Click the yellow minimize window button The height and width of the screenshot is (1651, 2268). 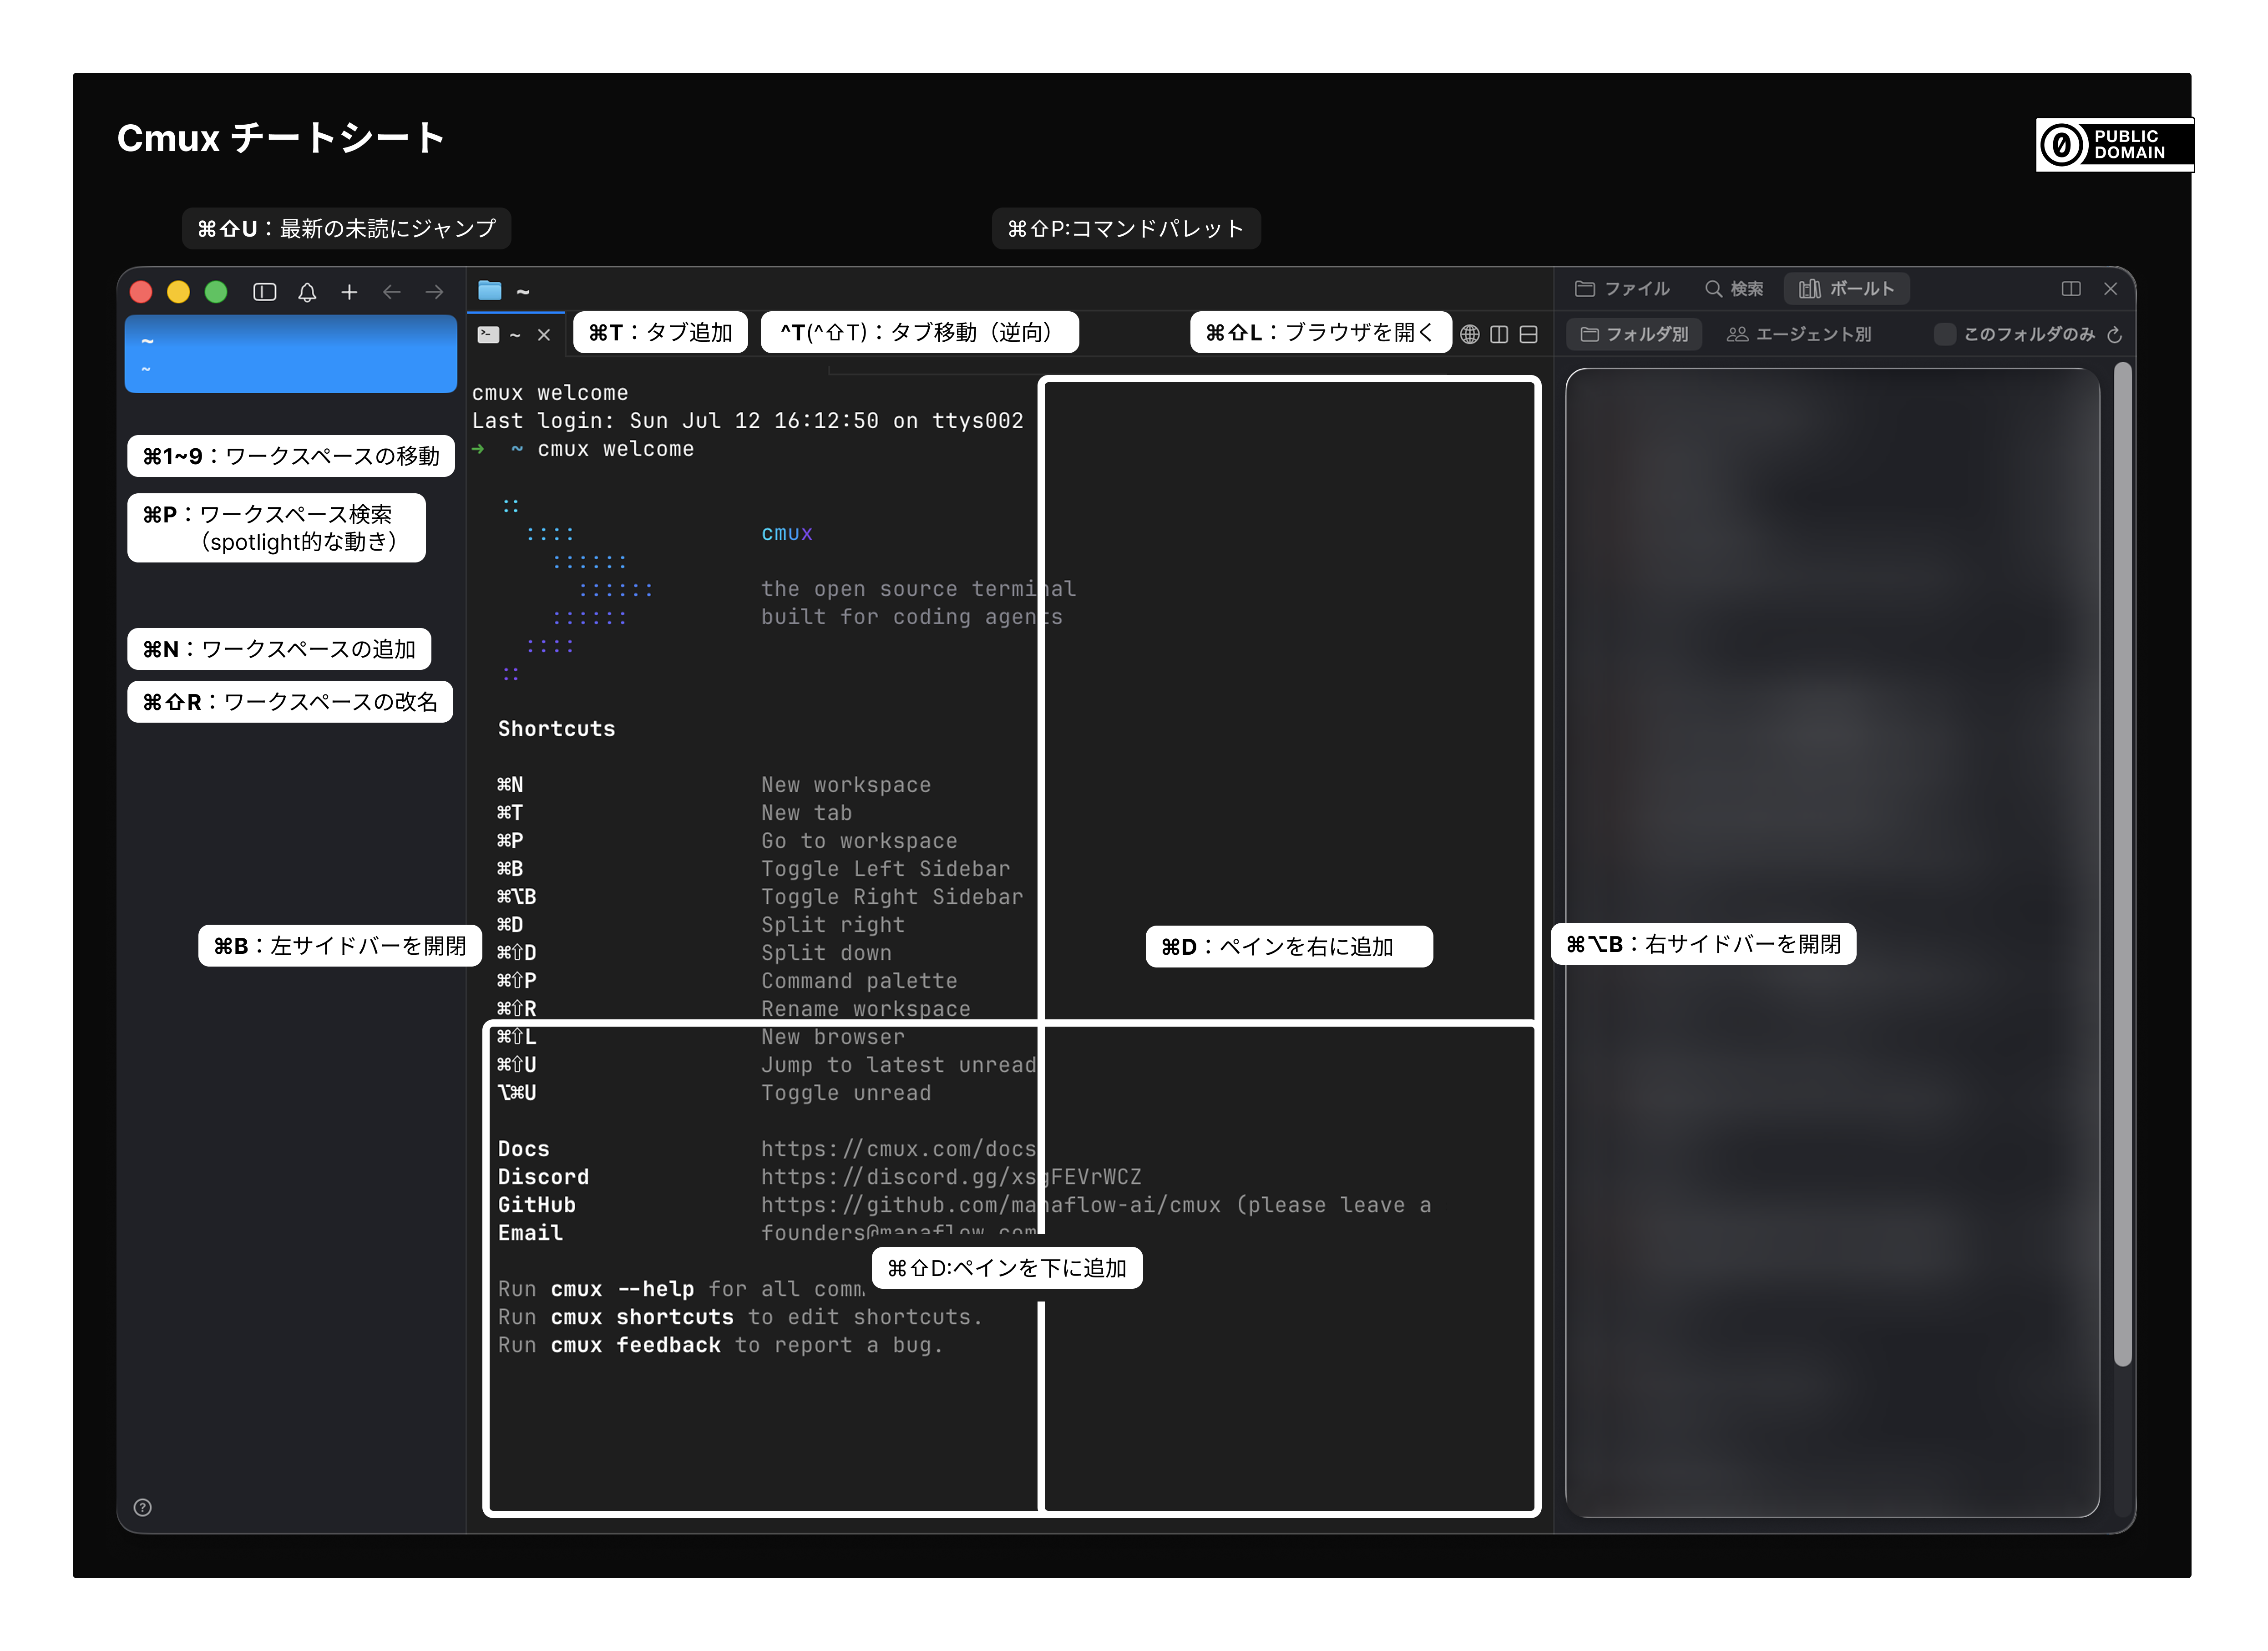(x=178, y=292)
